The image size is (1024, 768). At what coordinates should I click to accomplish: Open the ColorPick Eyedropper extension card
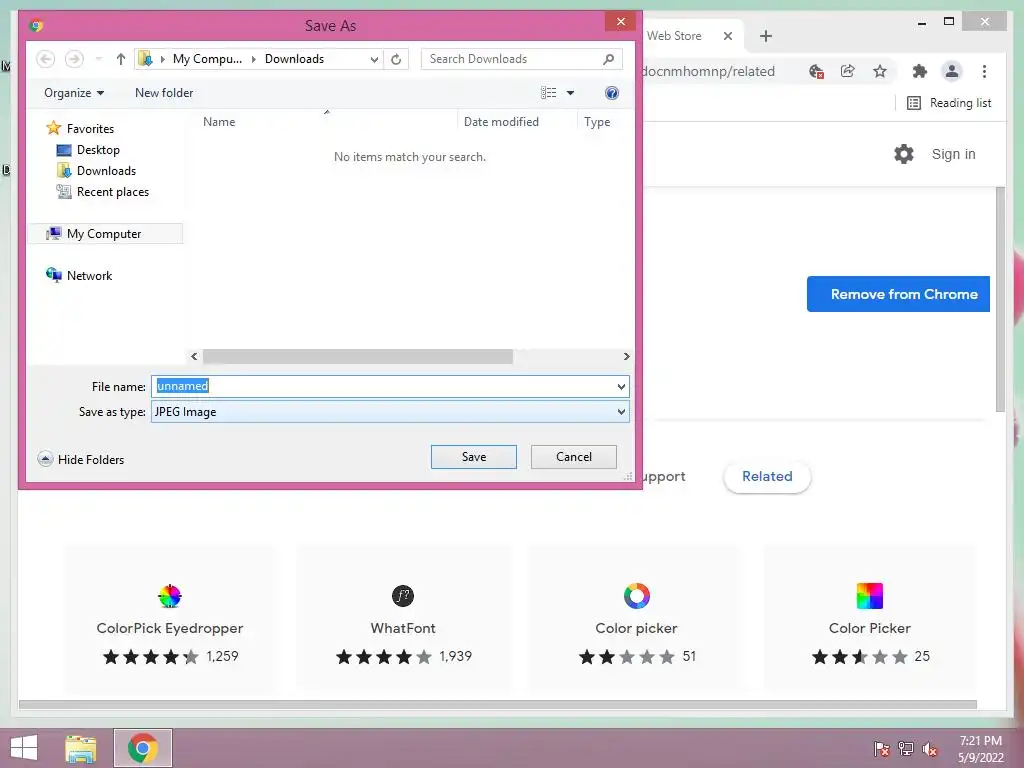170,619
